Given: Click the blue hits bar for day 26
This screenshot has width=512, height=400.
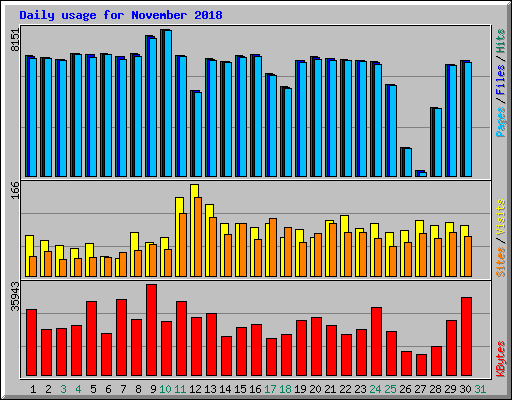Looking at the screenshot, I should click(x=406, y=162).
